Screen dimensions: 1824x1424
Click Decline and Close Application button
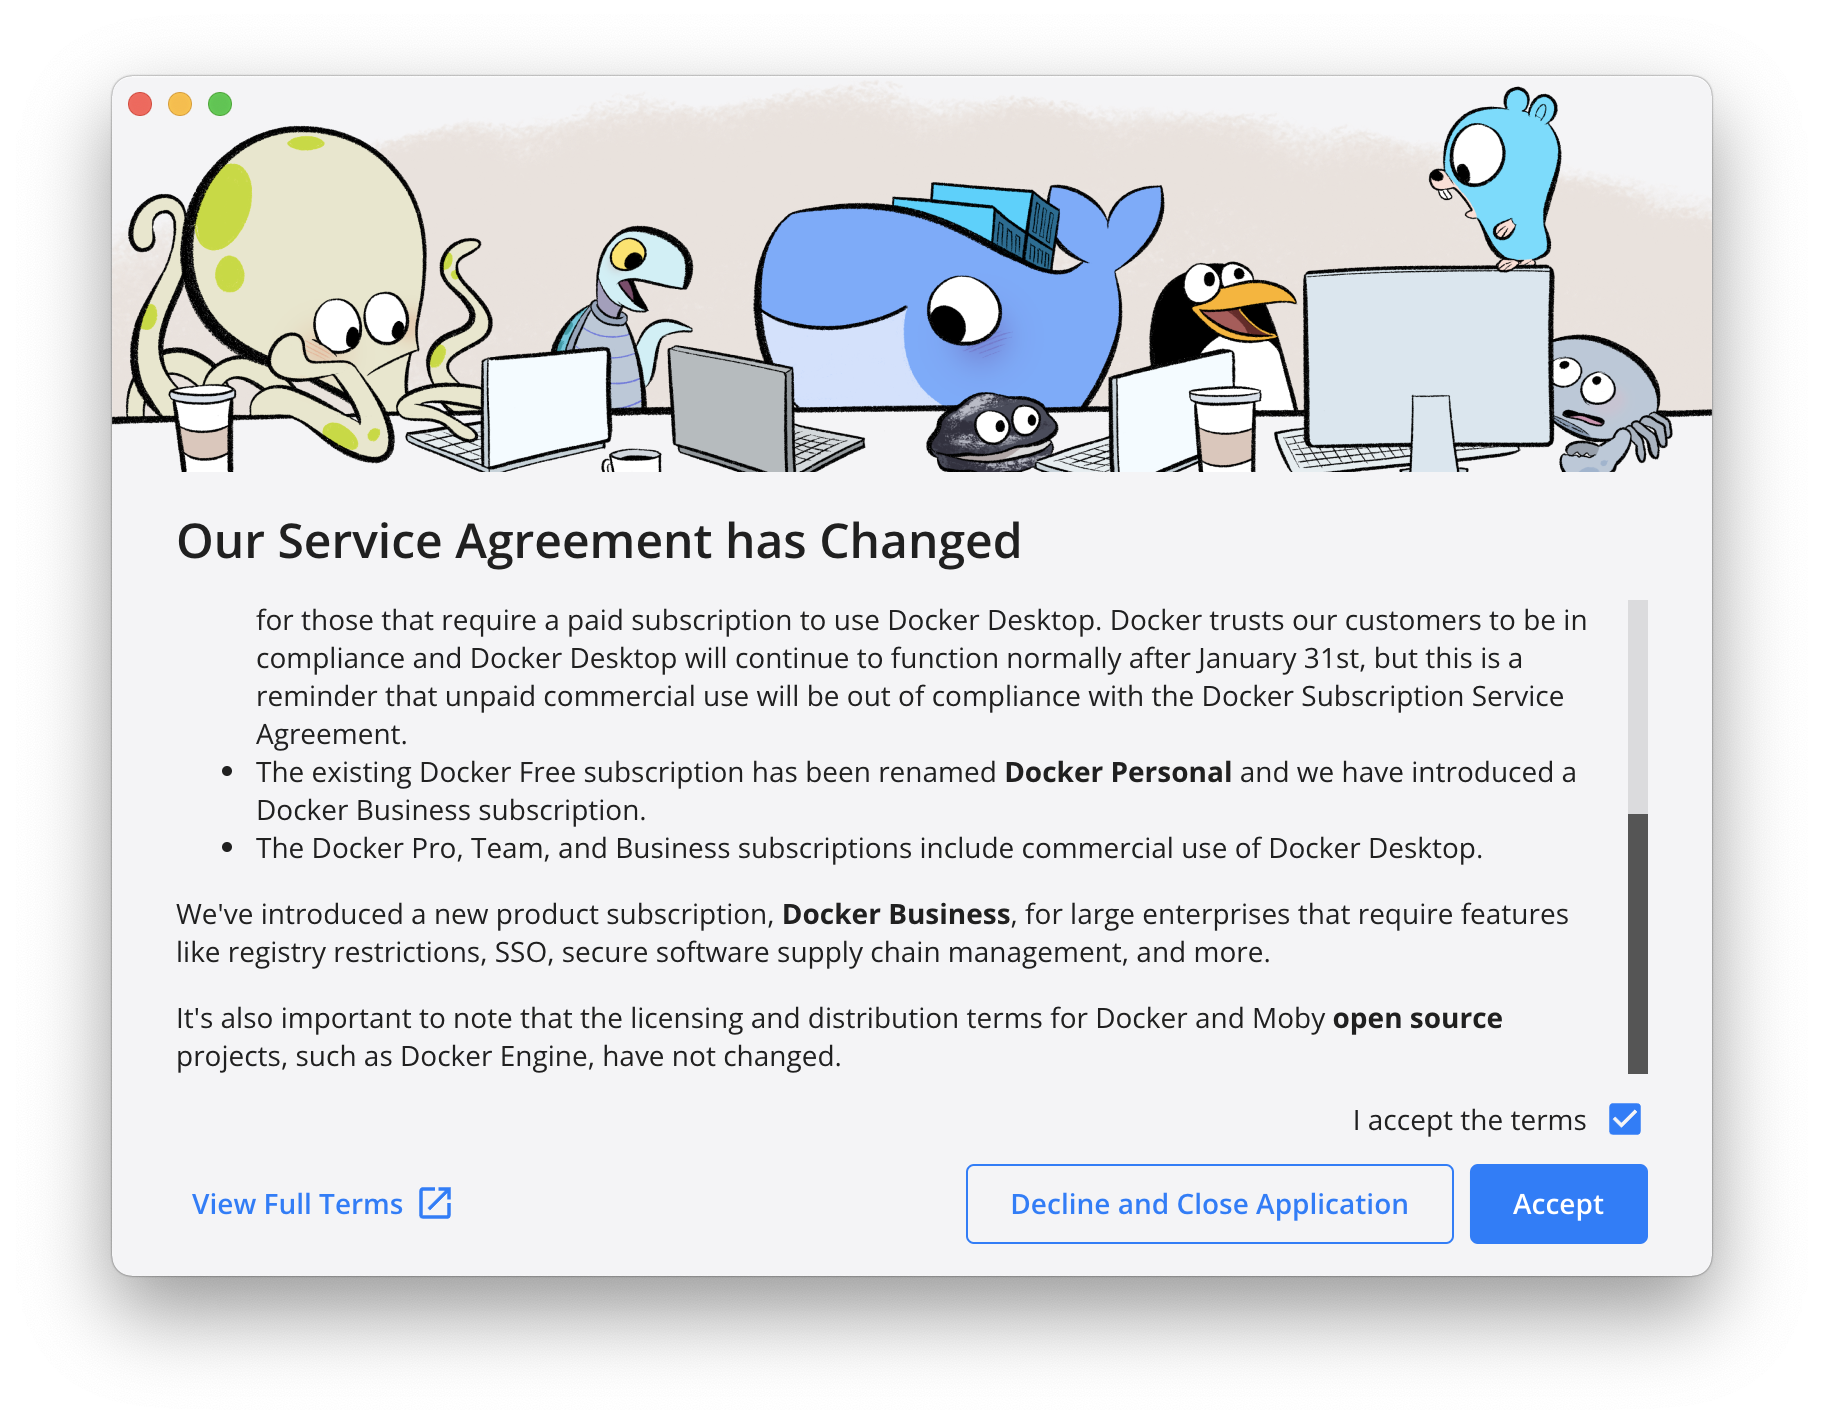pos(1209,1204)
